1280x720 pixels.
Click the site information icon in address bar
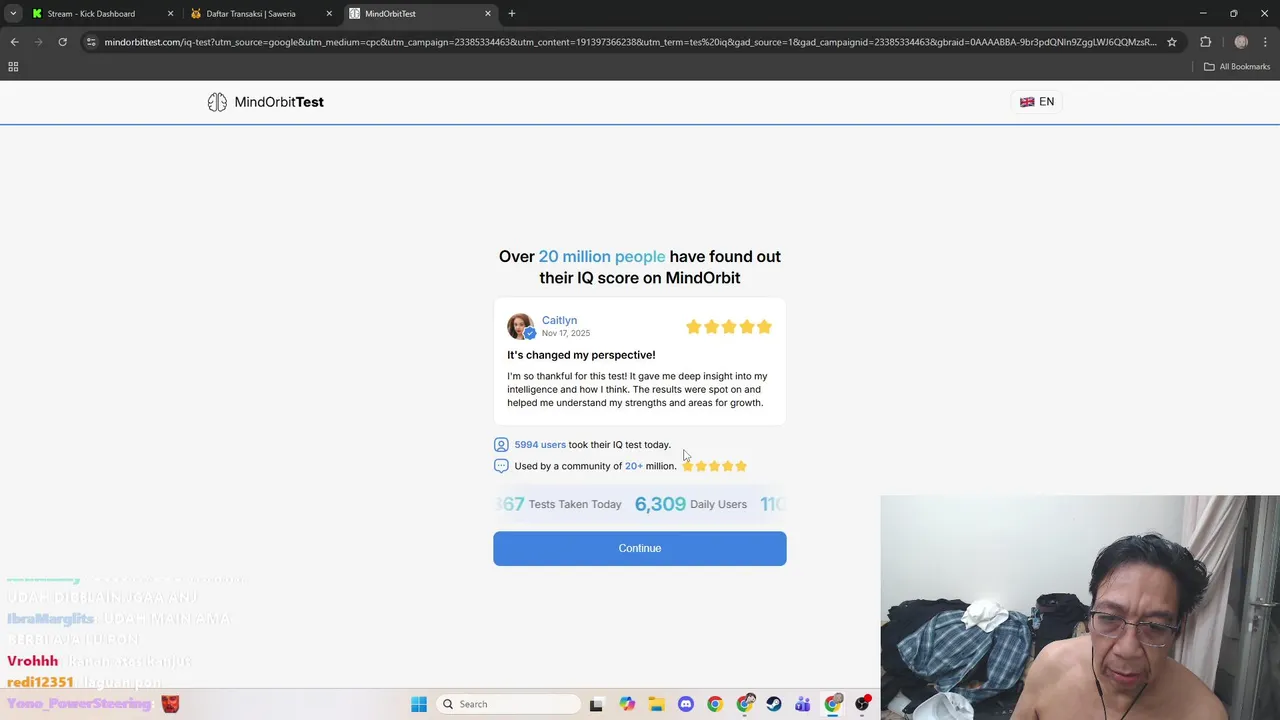point(91,42)
